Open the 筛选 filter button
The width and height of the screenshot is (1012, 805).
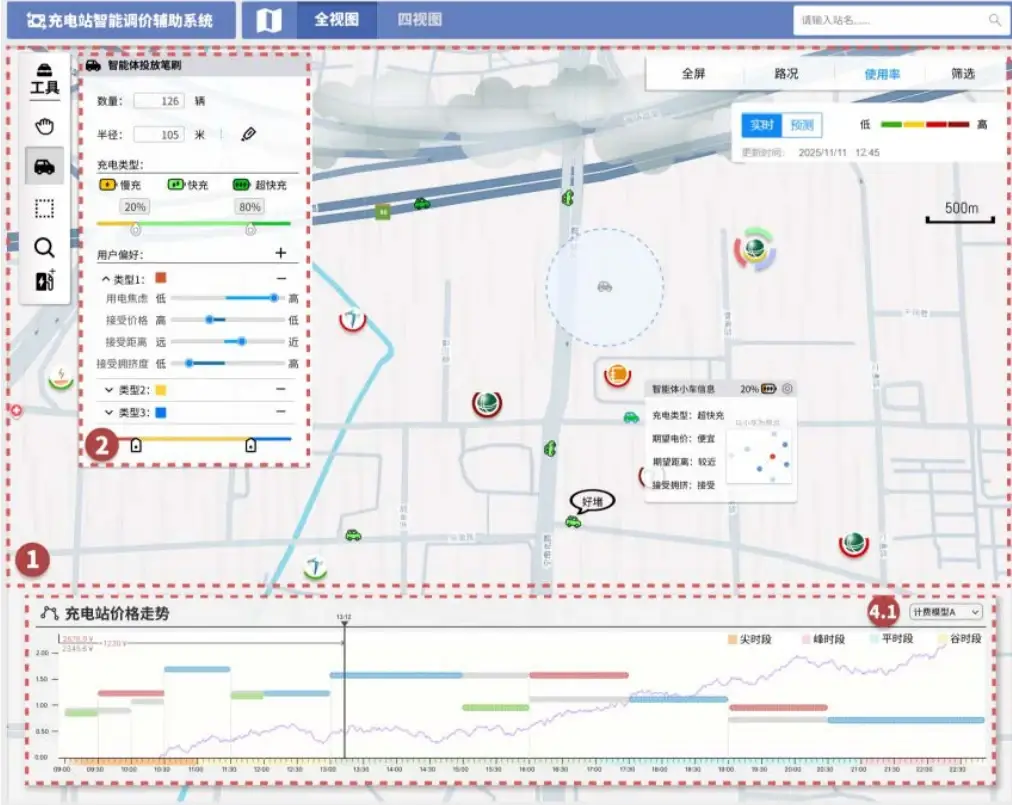click(963, 74)
